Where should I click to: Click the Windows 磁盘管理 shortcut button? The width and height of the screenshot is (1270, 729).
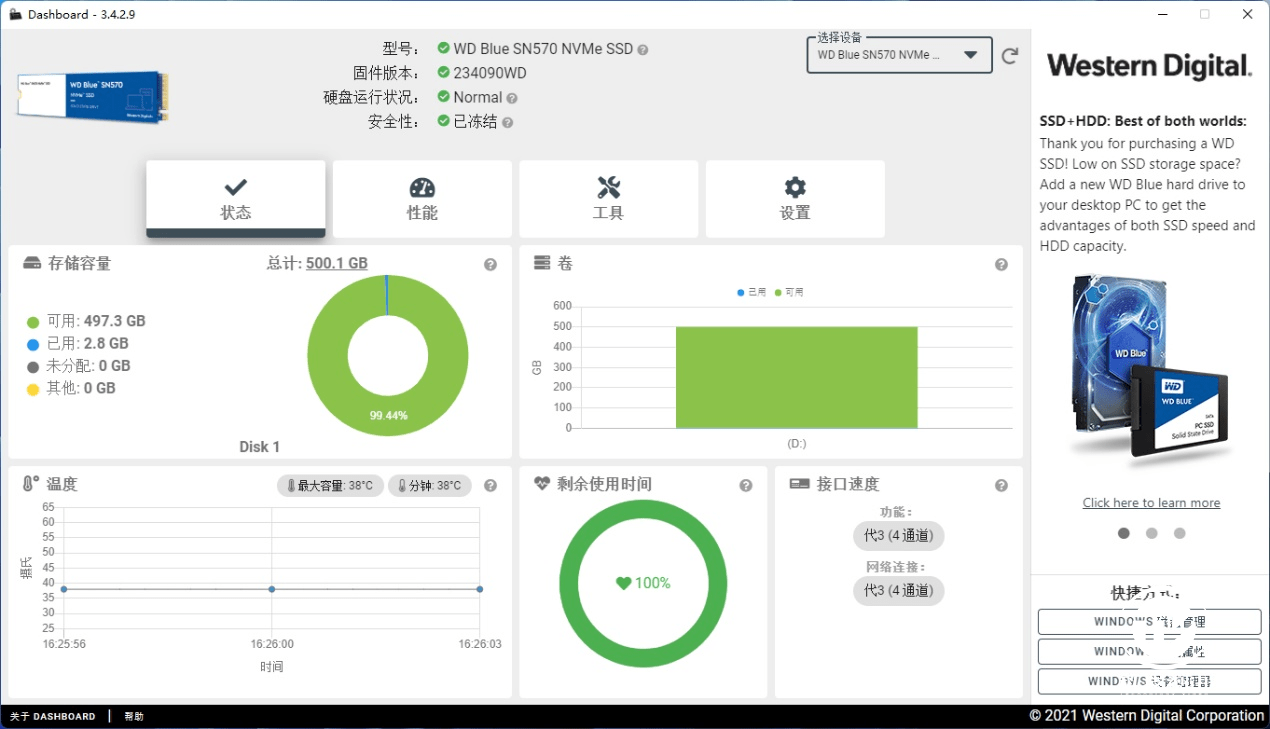coord(1148,621)
